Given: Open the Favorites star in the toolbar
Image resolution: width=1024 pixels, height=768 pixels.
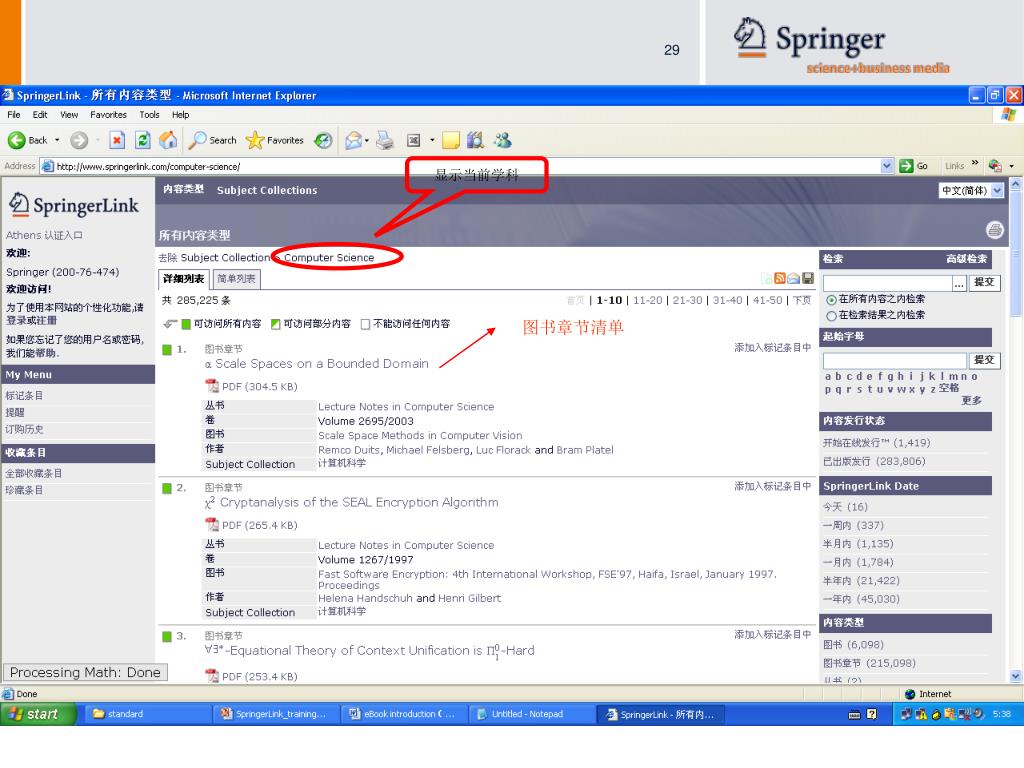Looking at the screenshot, I should pyautogui.click(x=275, y=140).
